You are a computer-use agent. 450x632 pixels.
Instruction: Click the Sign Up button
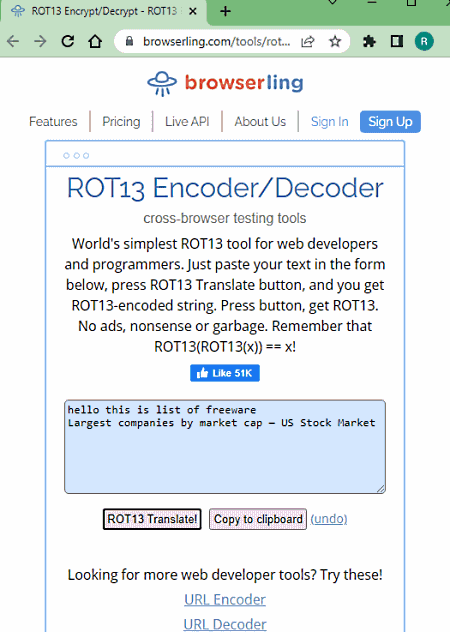point(390,121)
